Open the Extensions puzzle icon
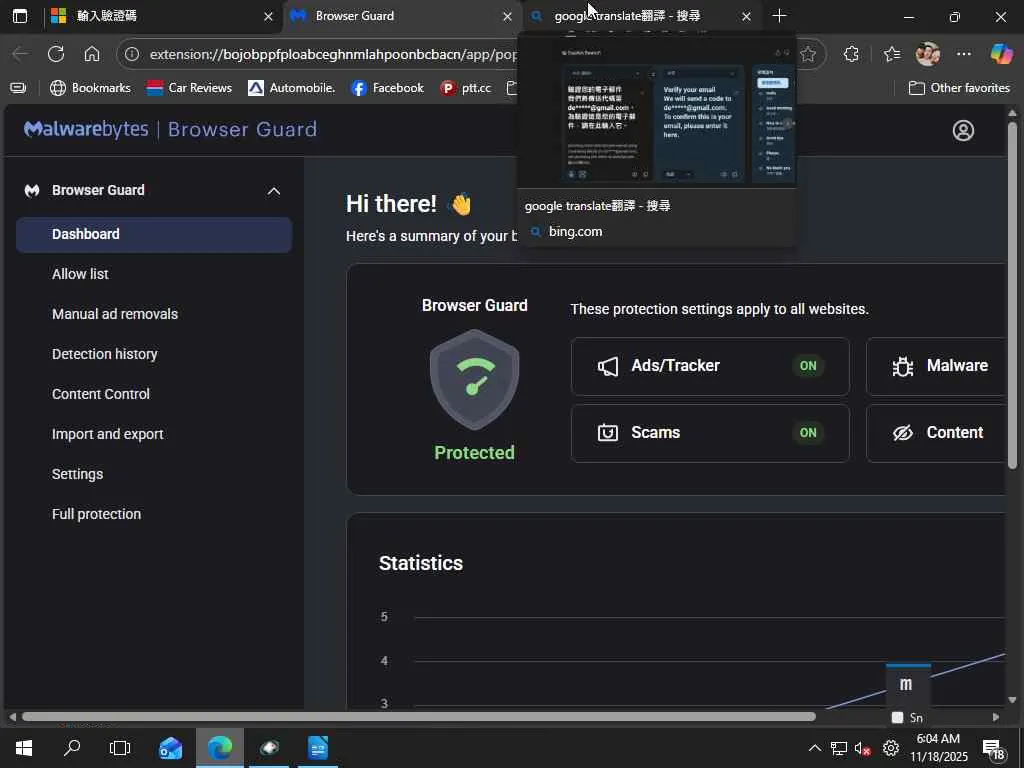The height and width of the screenshot is (768, 1024). pos(851,54)
